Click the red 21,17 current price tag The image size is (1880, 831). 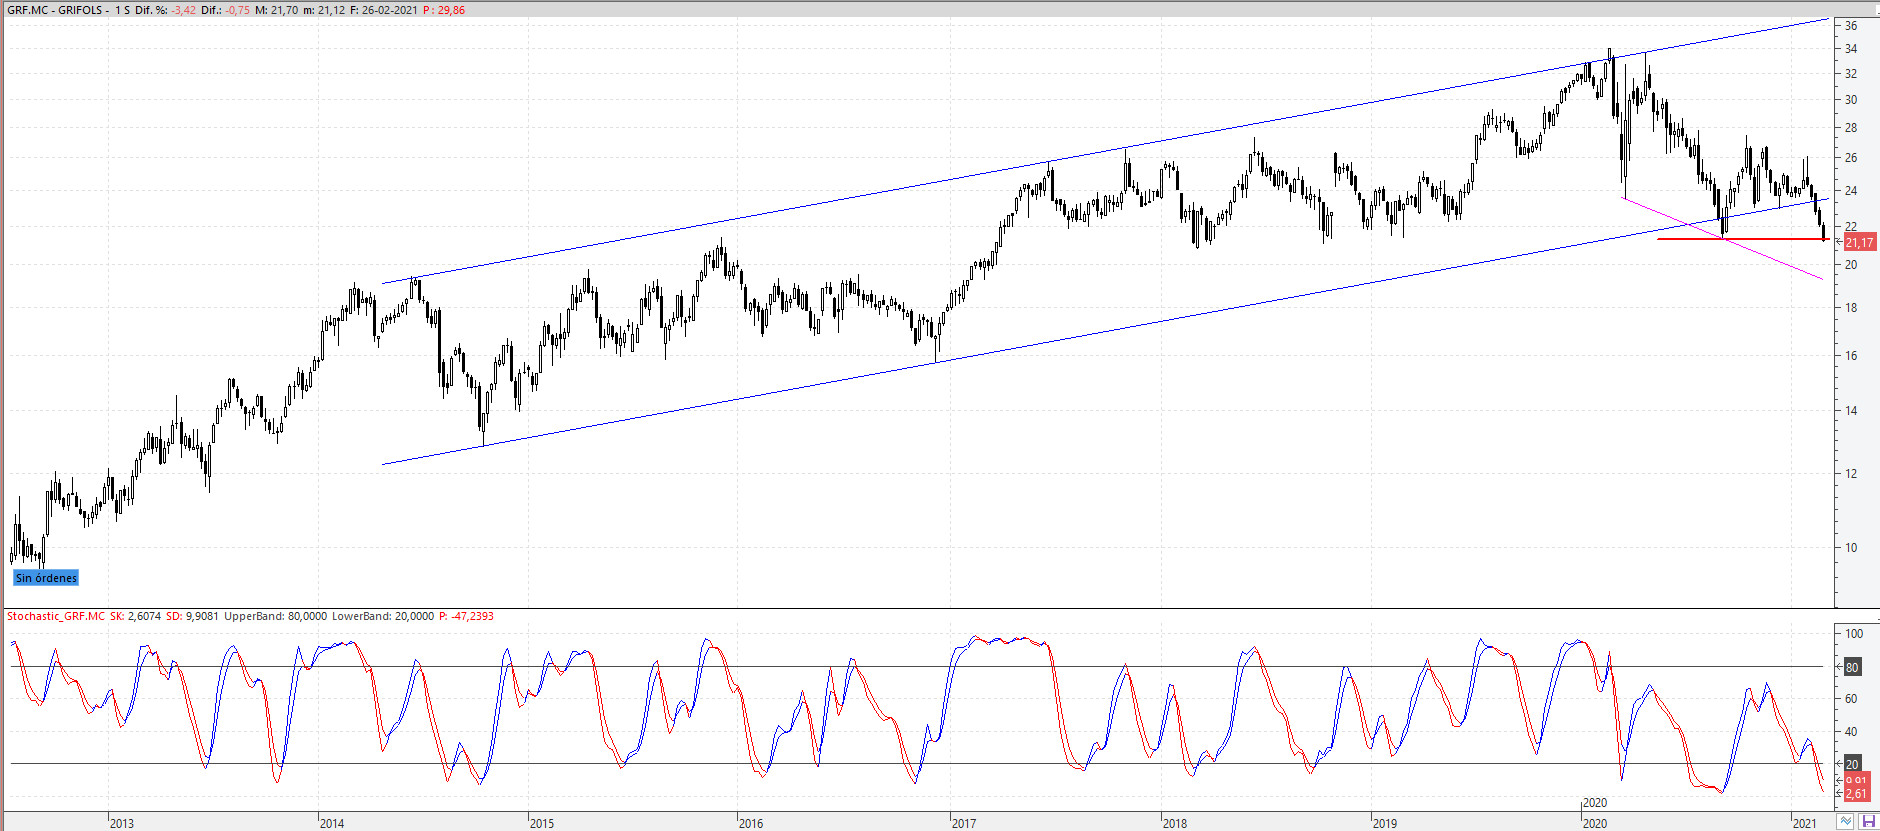tap(1859, 243)
